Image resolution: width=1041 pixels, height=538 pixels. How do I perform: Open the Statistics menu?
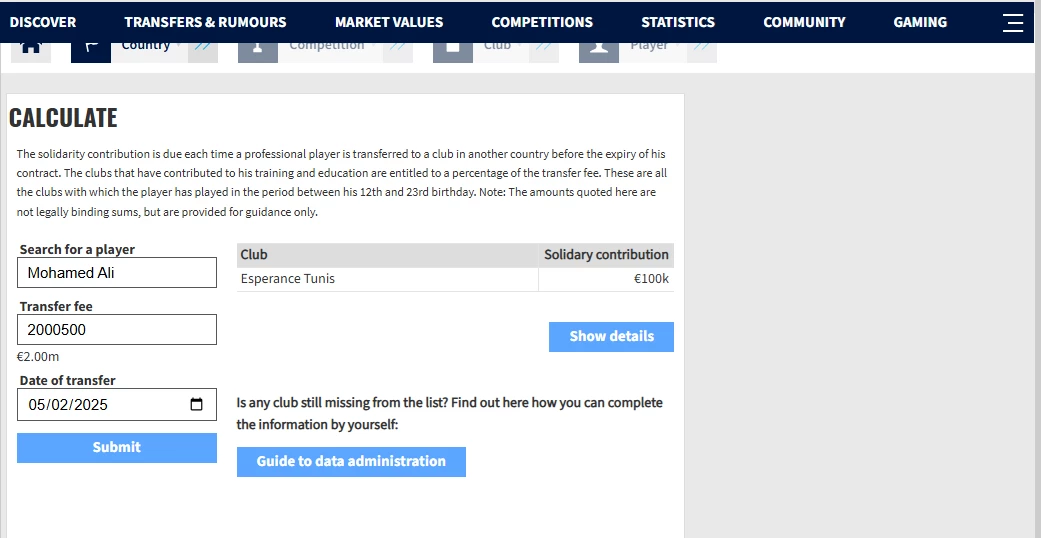[x=678, y=22]
